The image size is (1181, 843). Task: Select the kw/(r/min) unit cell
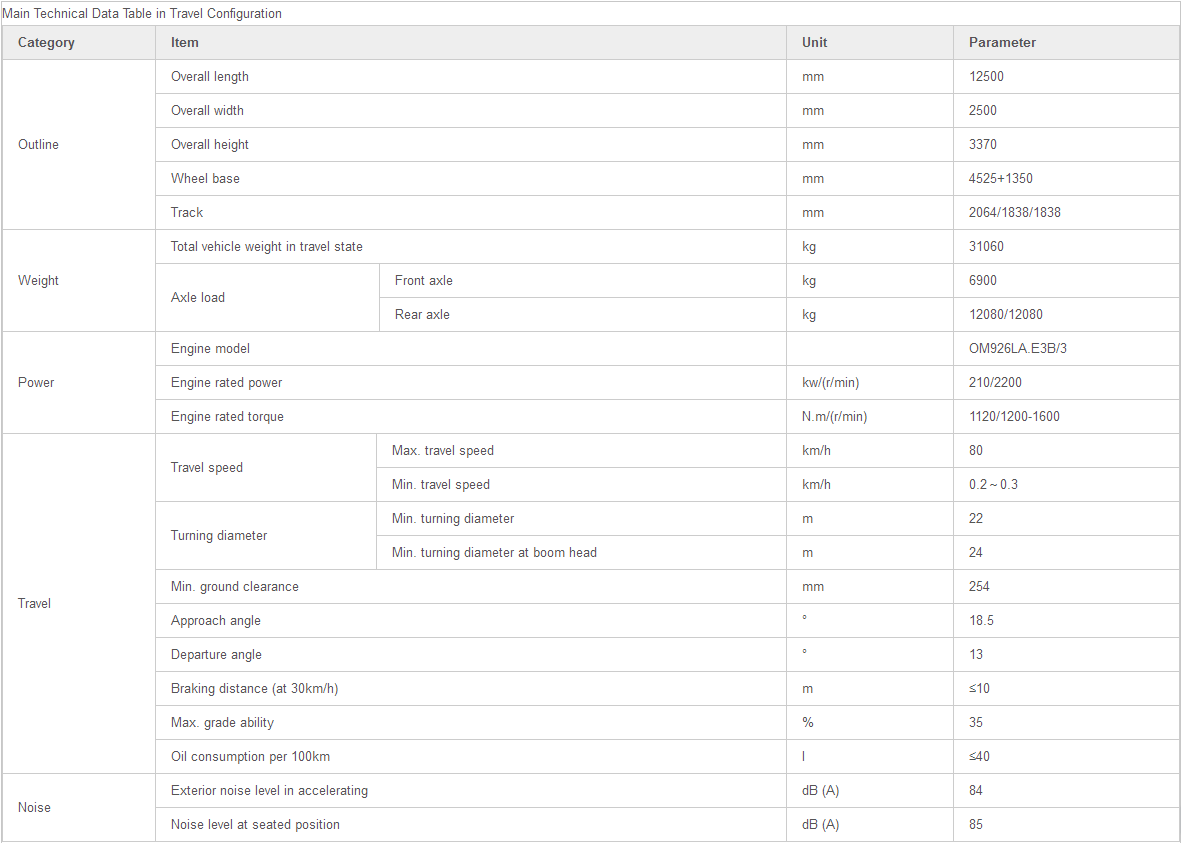click(x=869, y=383)
